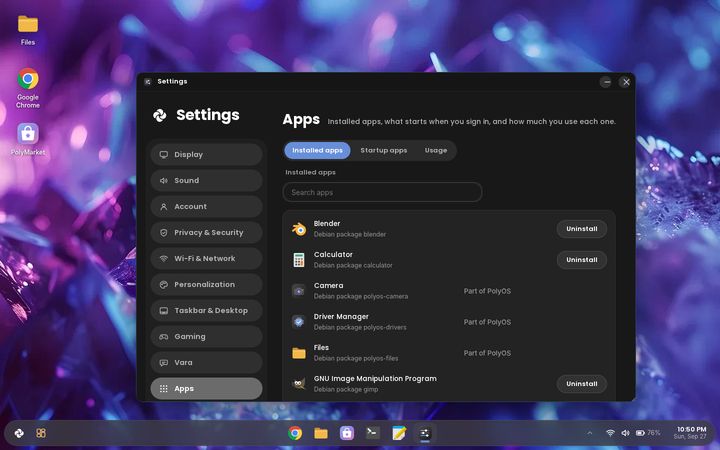This screenshot has width=720, height=450.
Task: Open Sound settings in sidebar
Action: [x=207, y=180]
